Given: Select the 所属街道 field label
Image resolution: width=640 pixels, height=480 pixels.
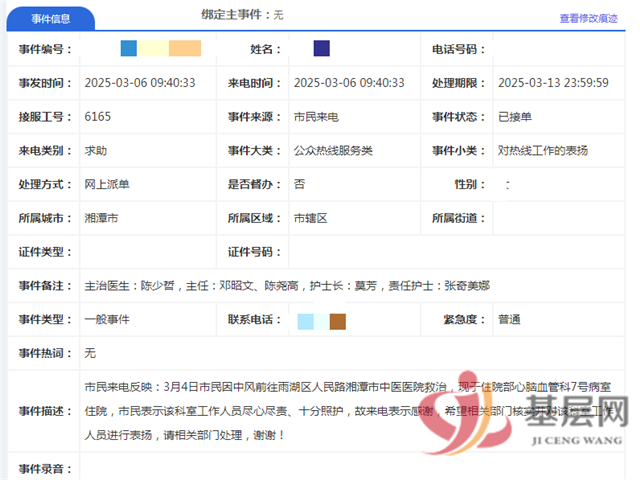Looking at the screenshot, I should tap(458, 218).
